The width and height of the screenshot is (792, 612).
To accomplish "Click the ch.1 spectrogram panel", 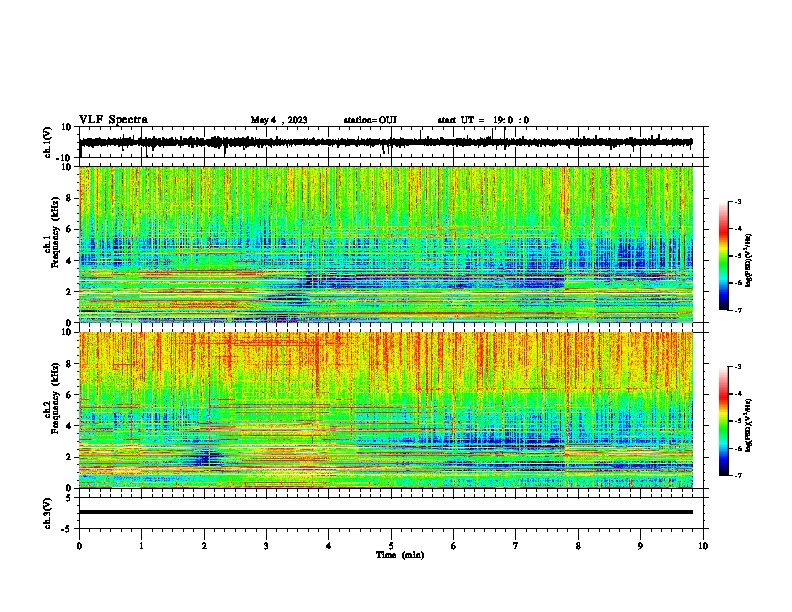I will (386, 244).
